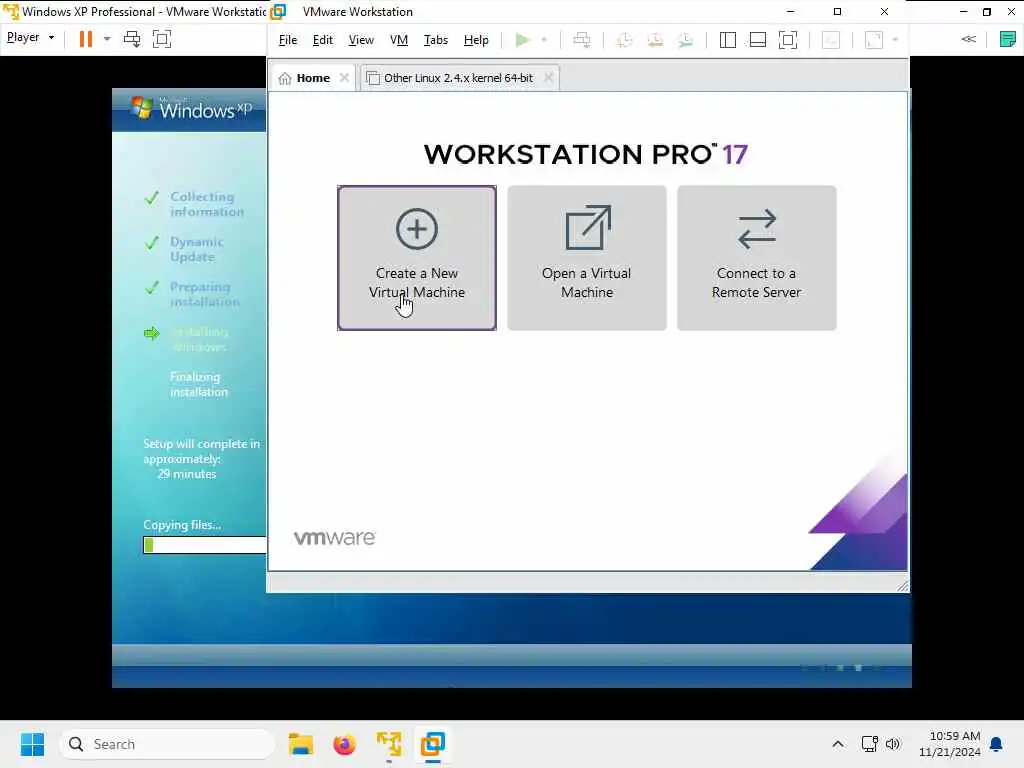Toggle the library sidebar panel icon

tap(728, 40)
